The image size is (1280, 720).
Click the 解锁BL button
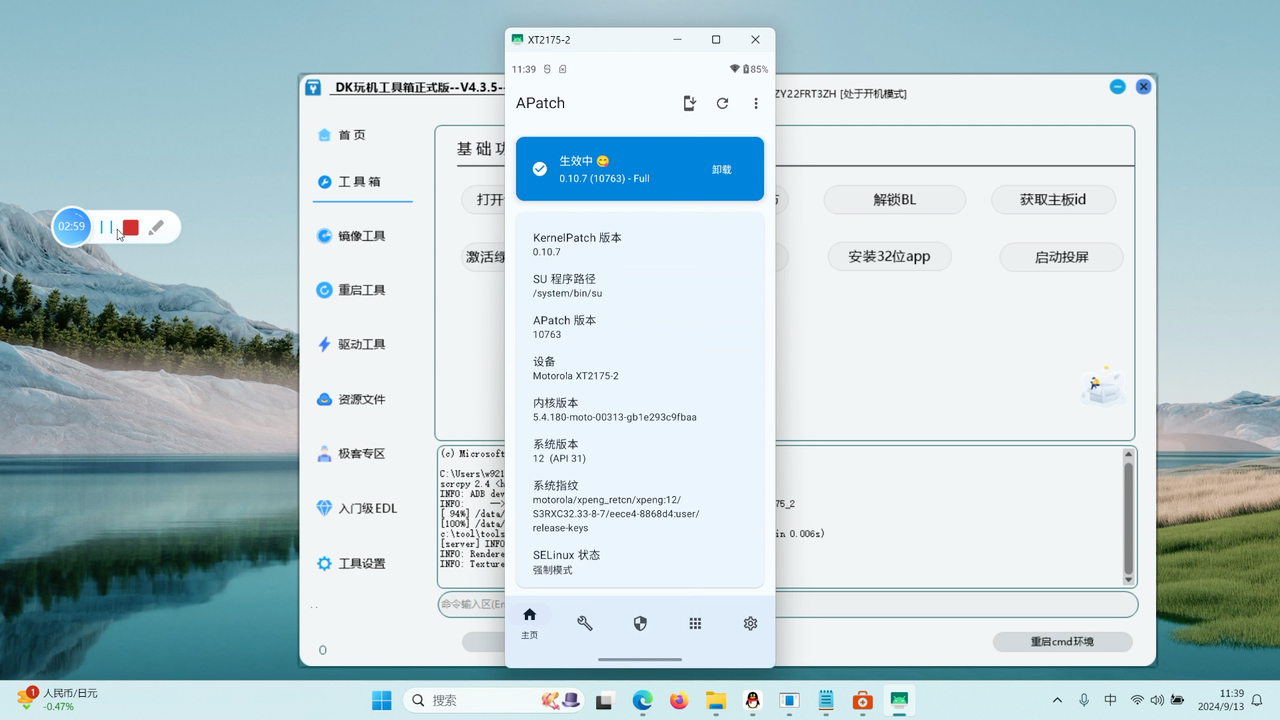tap(895, 199)
